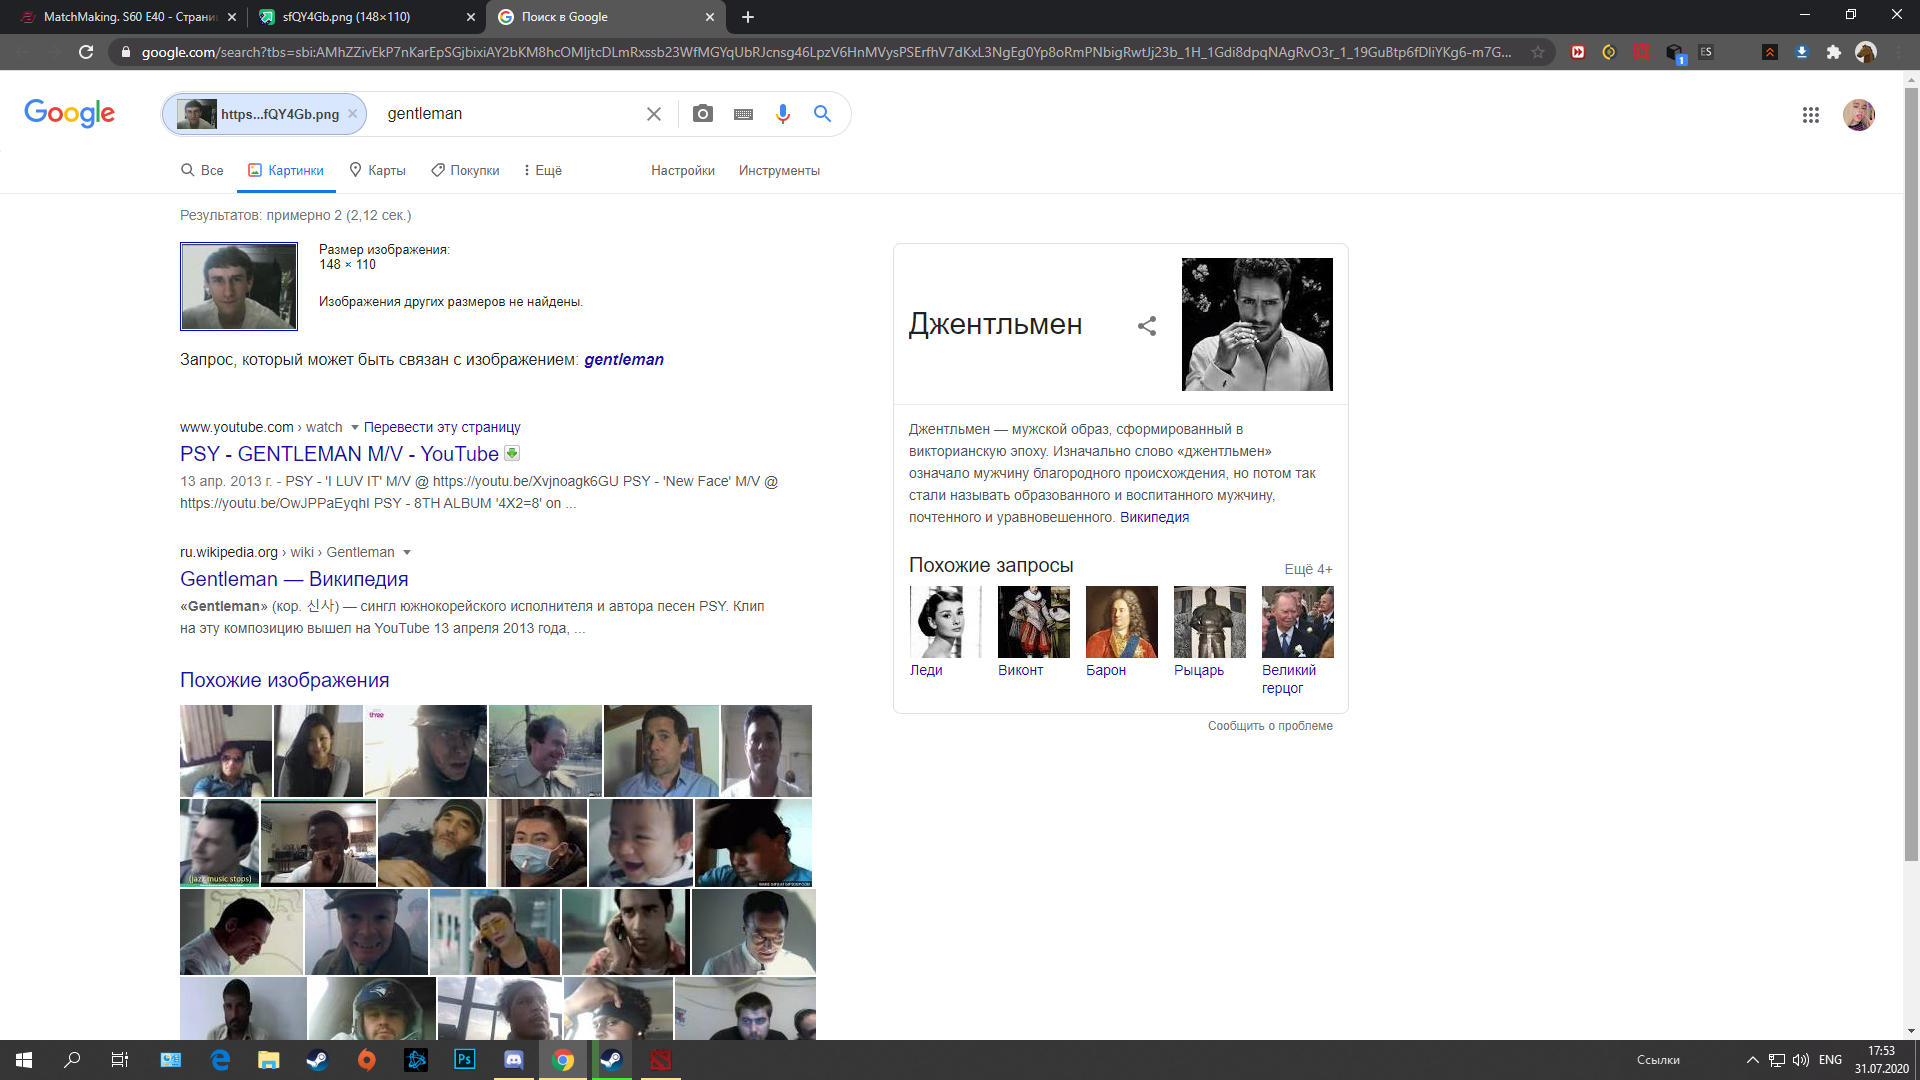
Task: Click the share icon next to Джентльмен
Action: pos(1146,326)
